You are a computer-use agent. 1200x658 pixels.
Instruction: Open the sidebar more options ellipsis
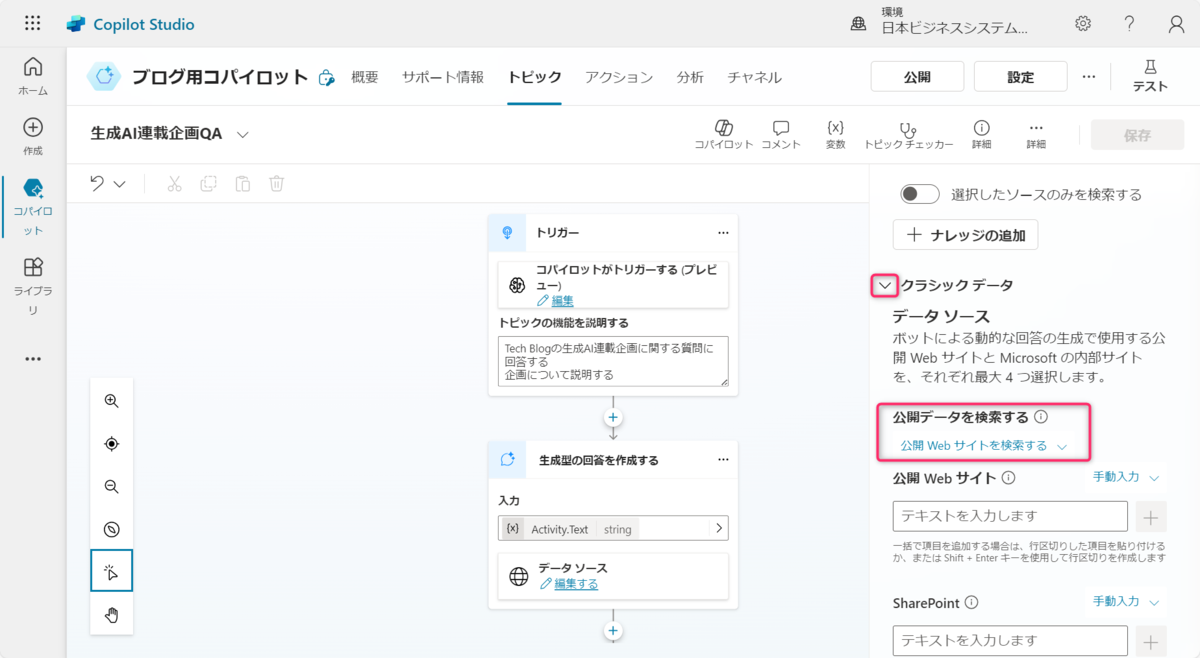click(33, 359)
